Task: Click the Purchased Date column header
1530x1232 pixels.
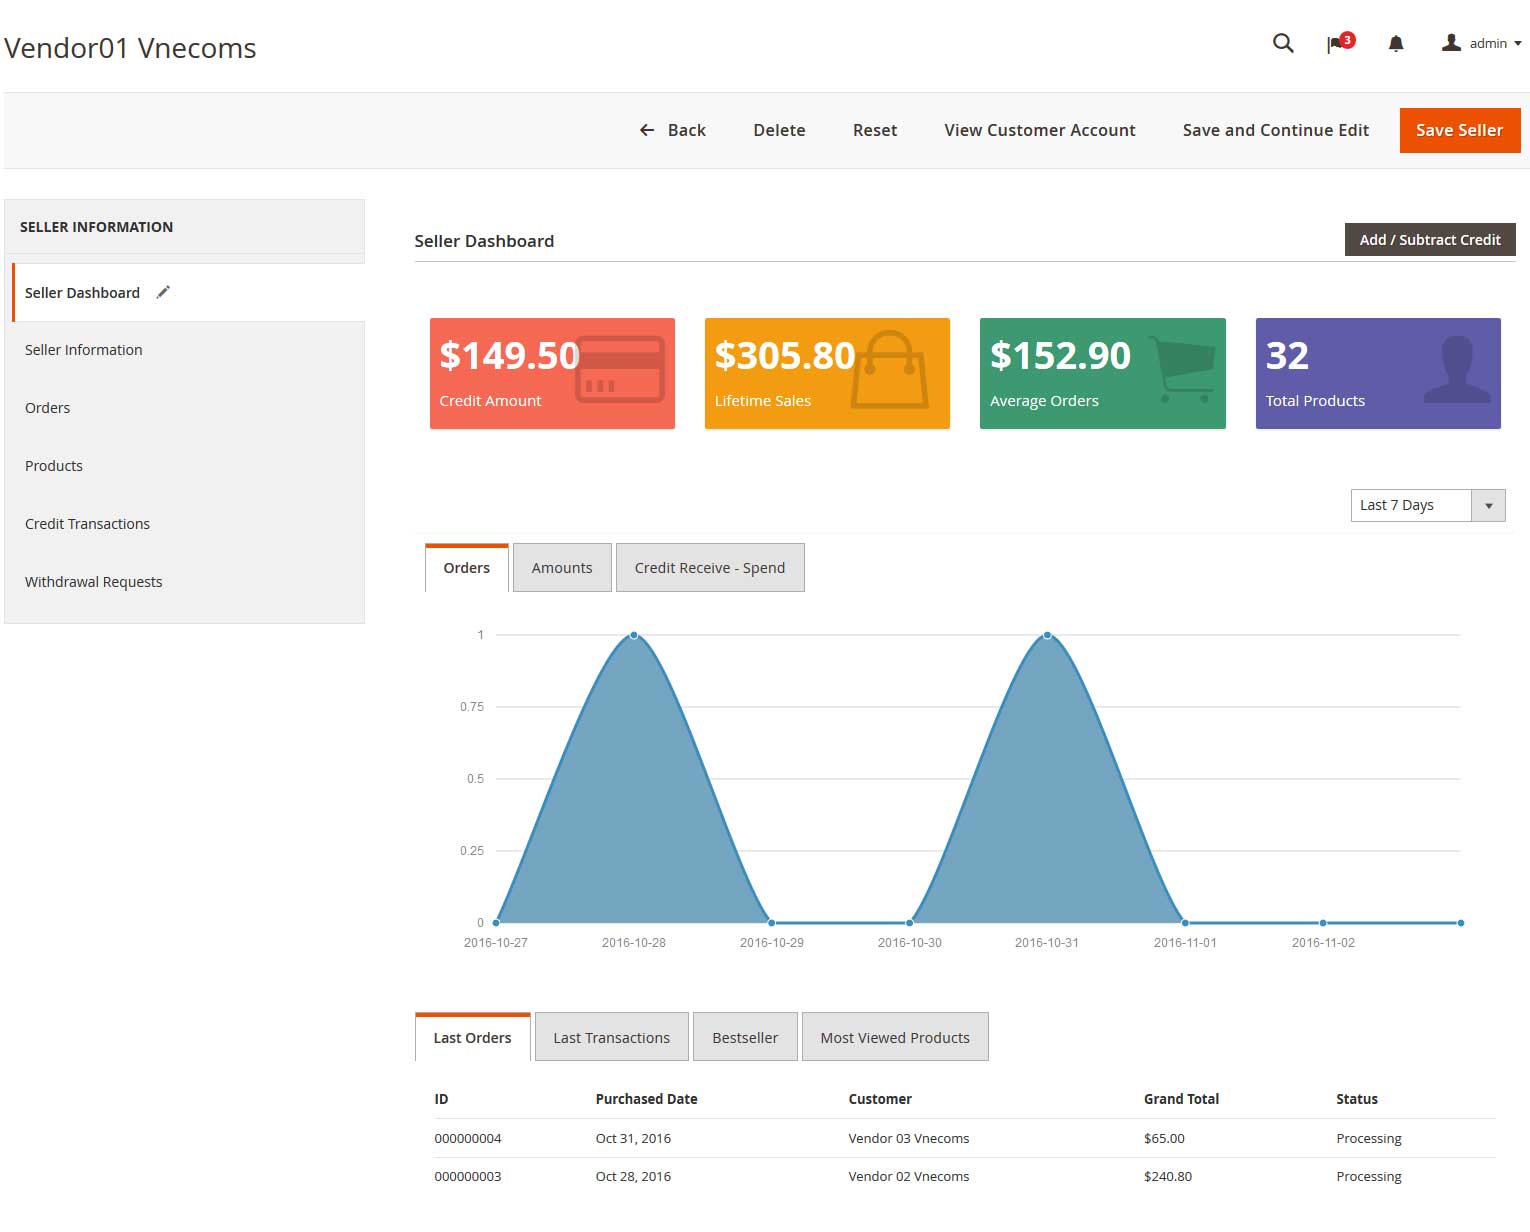Action: coord(646,1098)
